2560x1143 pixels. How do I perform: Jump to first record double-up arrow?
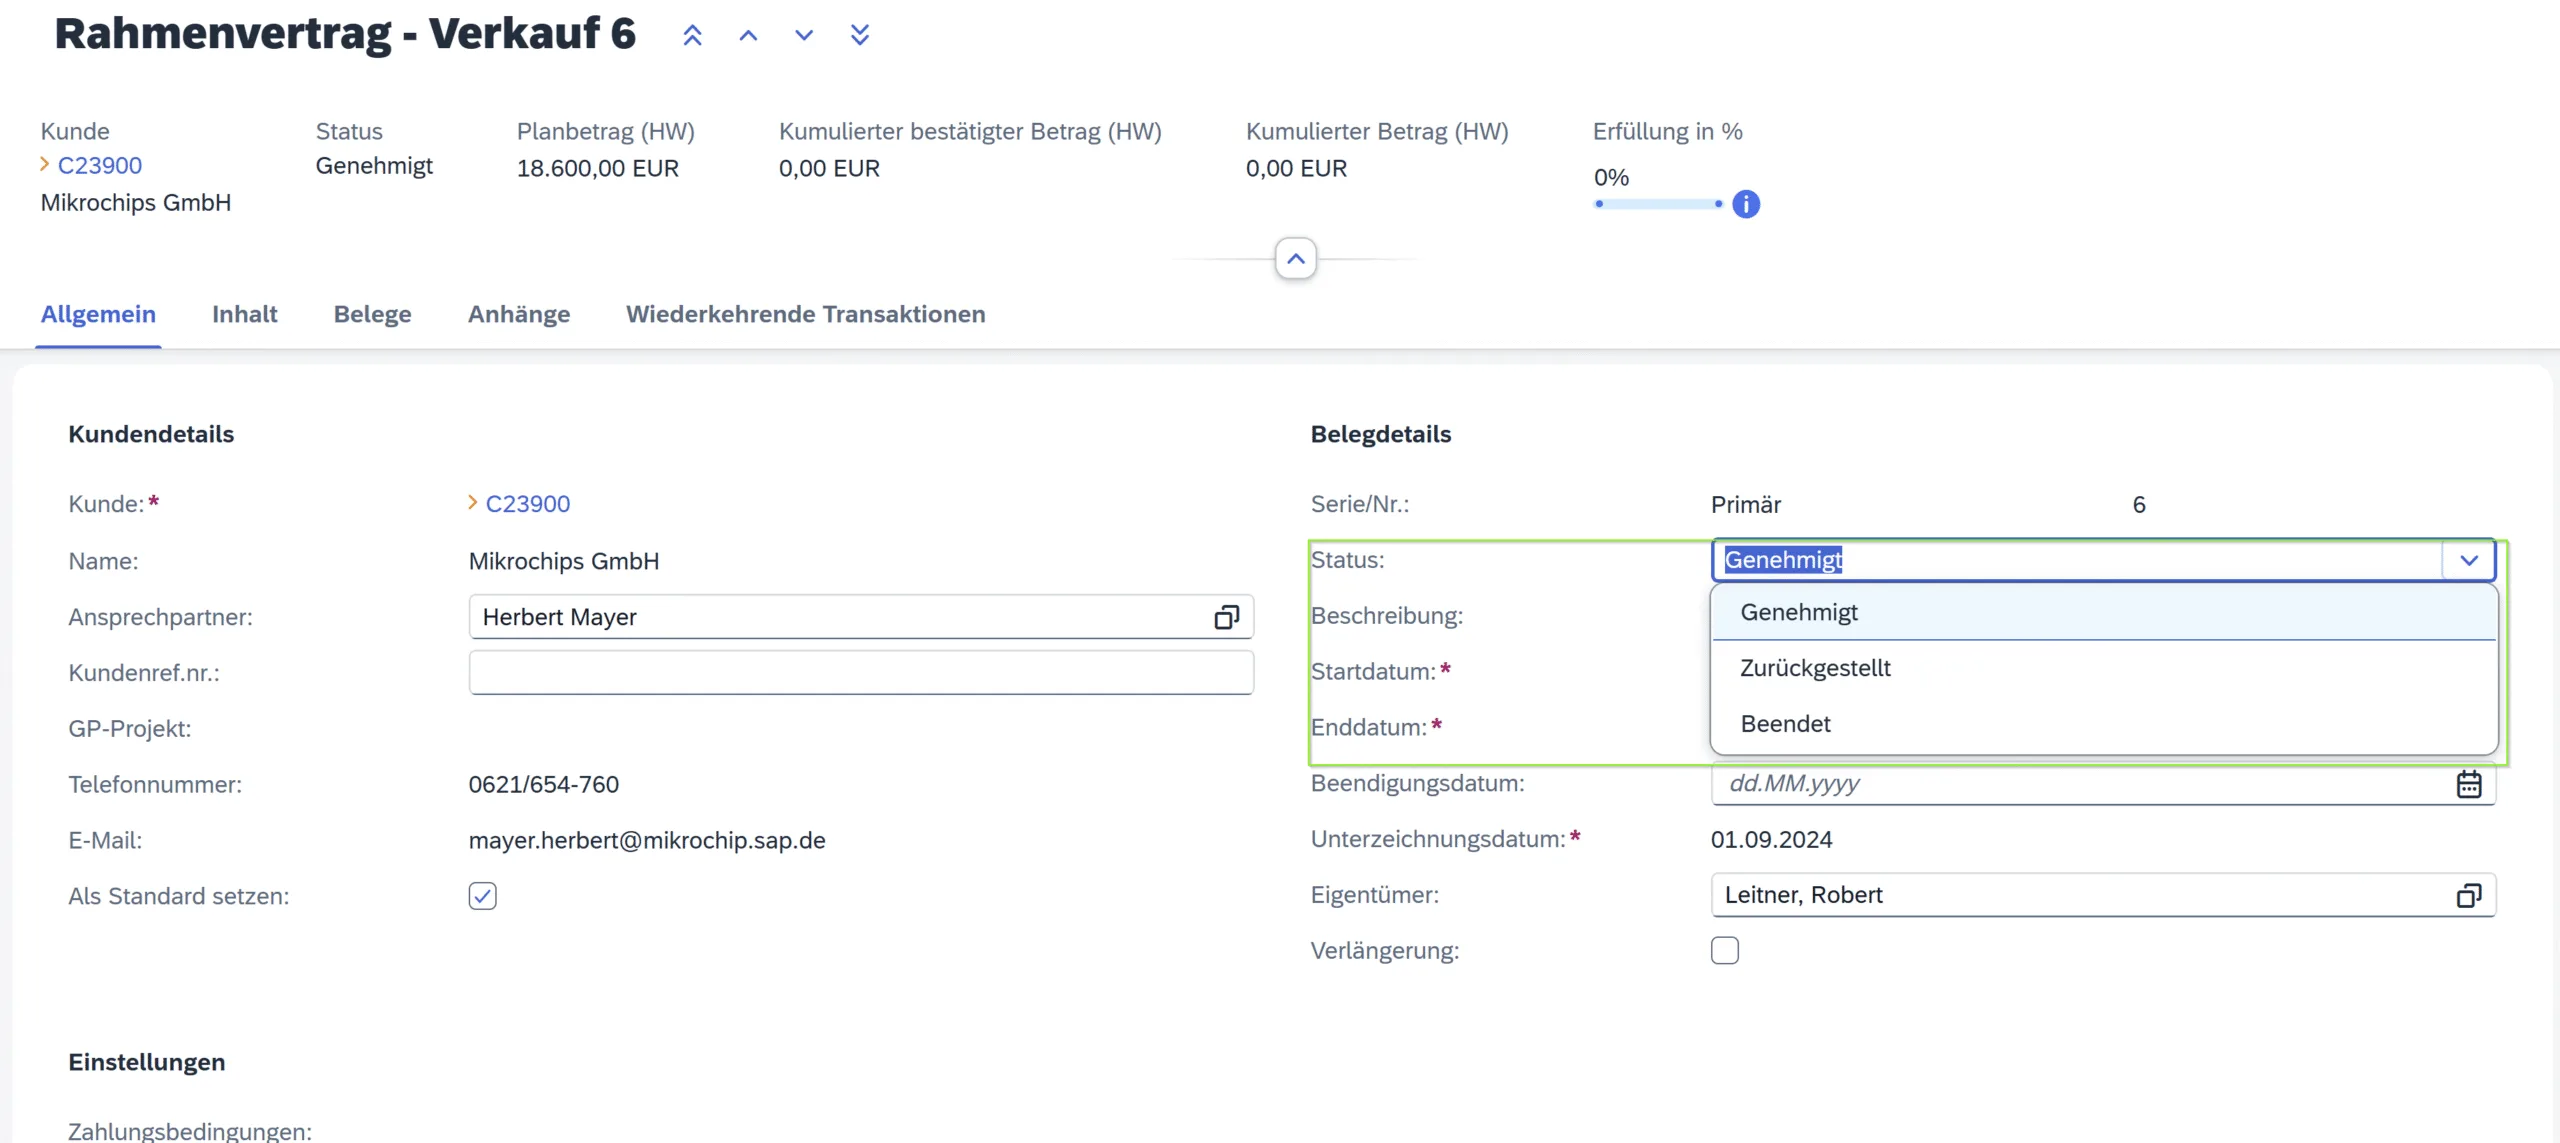tap(692, 36)
